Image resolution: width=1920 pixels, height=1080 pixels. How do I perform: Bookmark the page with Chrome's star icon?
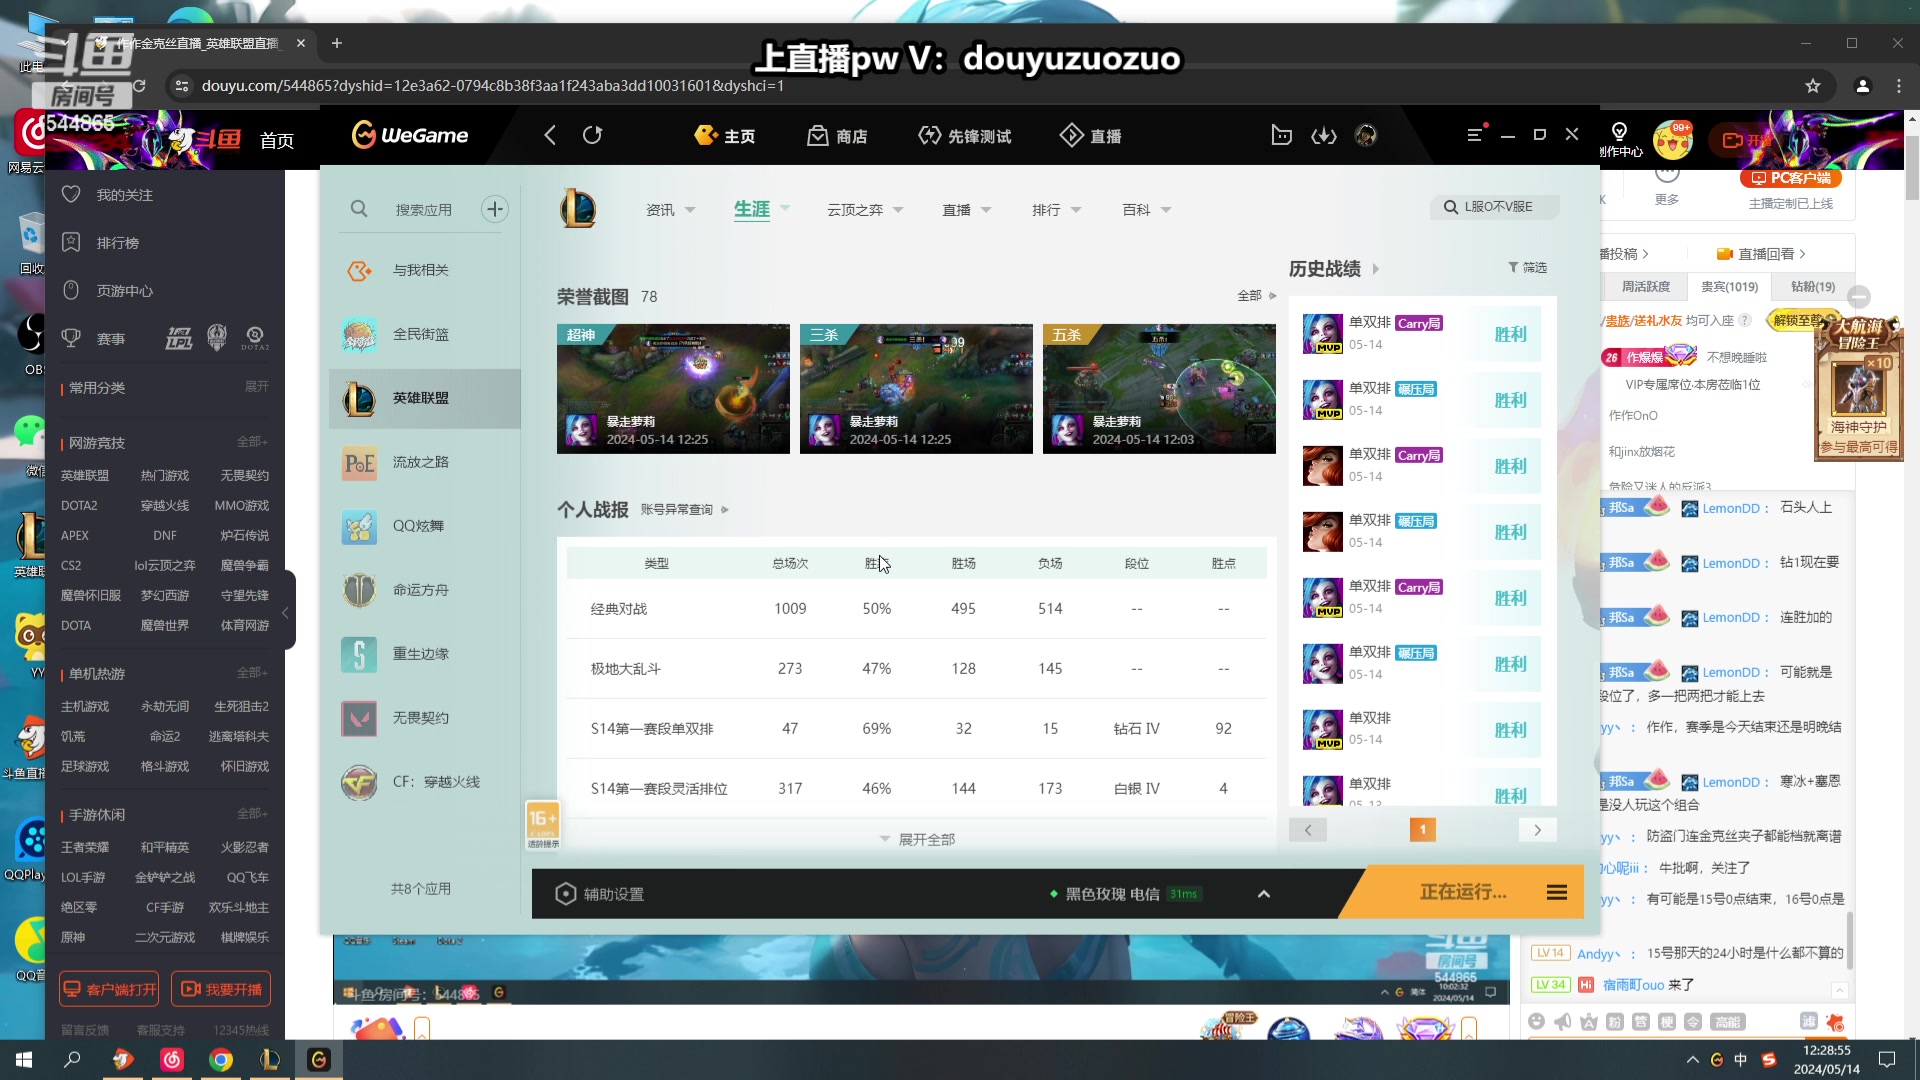click(x=1813, y=86)
